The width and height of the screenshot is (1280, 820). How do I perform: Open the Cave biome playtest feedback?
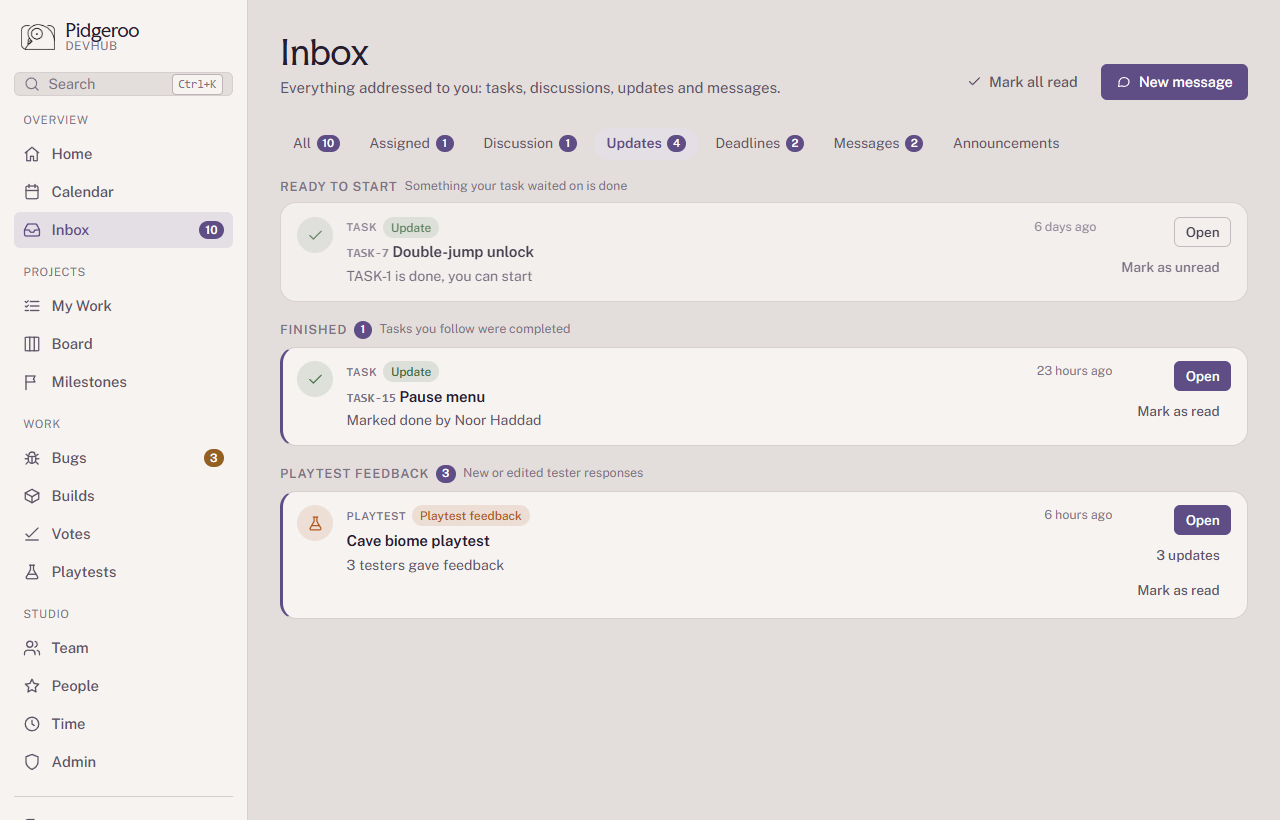point(1202,520)
